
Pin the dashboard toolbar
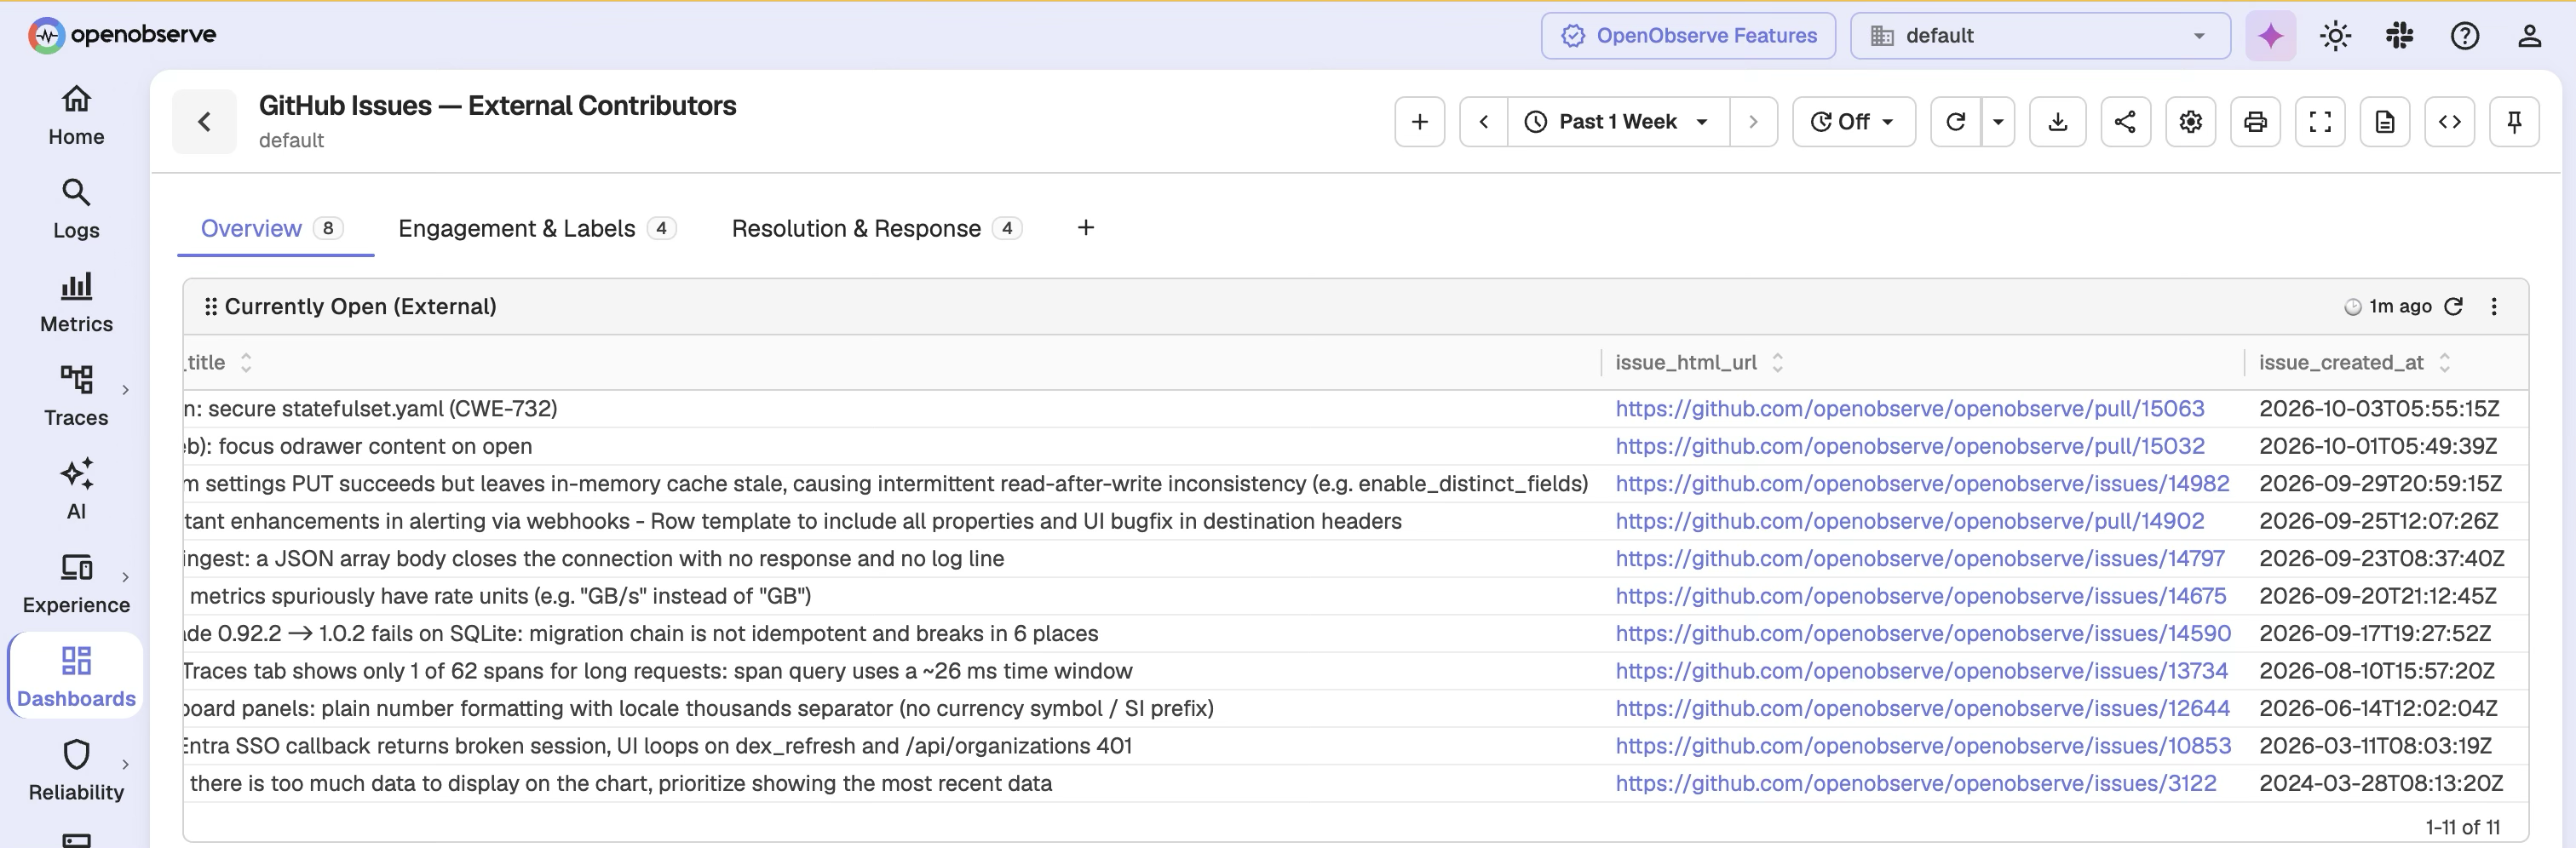click(x=2514, y=122)
